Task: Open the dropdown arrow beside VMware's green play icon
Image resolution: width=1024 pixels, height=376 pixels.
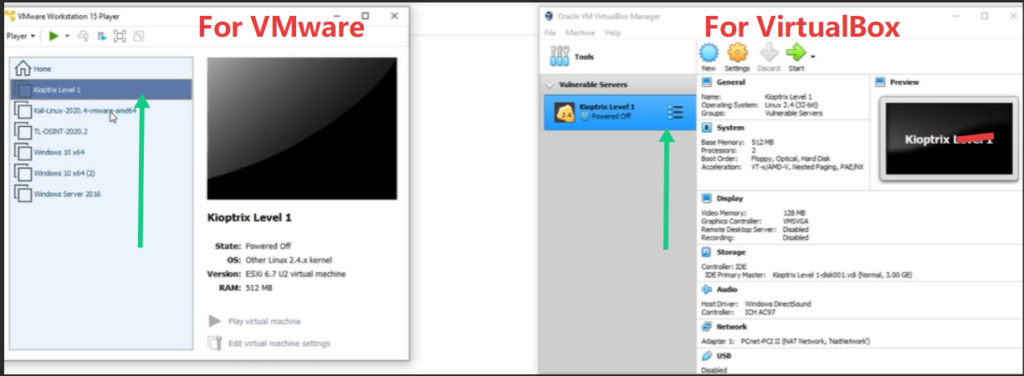Action: [x=67, y=37]
